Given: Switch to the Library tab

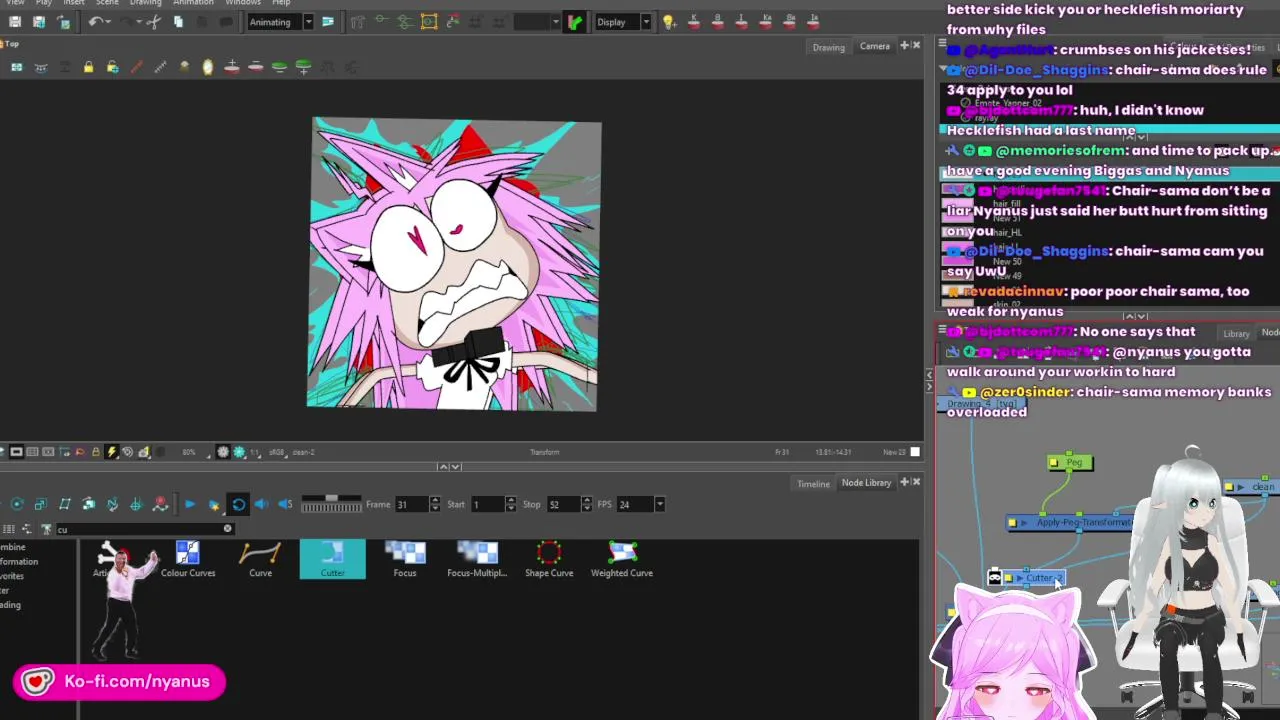Looking at the screenshot, I should 1236,334.
